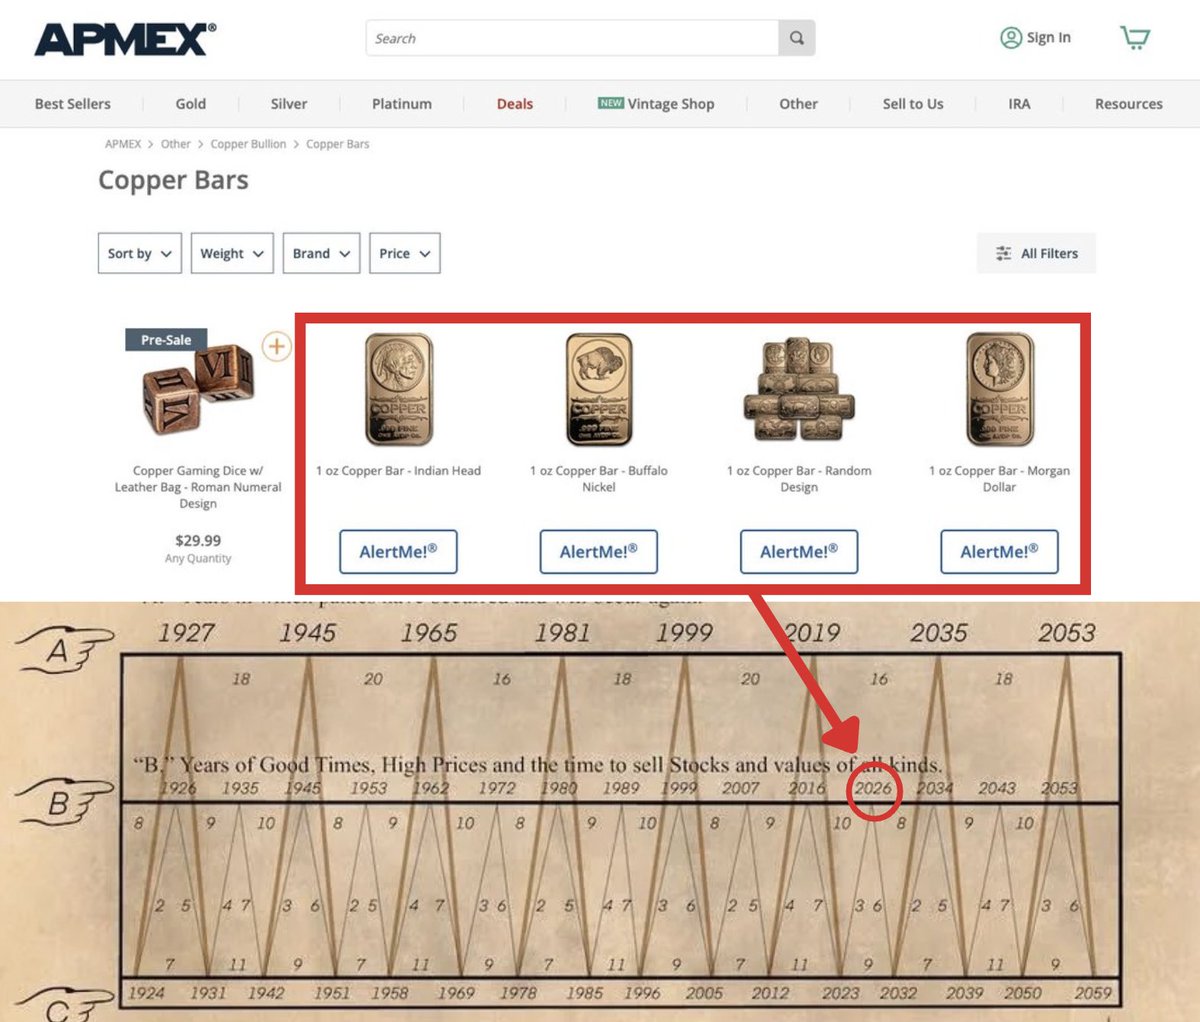Image resolution: width=1200 pixels, height=1022 pixels.
Task: Click the Copper Bars breadcrumb link
Action: pos(338,144)
